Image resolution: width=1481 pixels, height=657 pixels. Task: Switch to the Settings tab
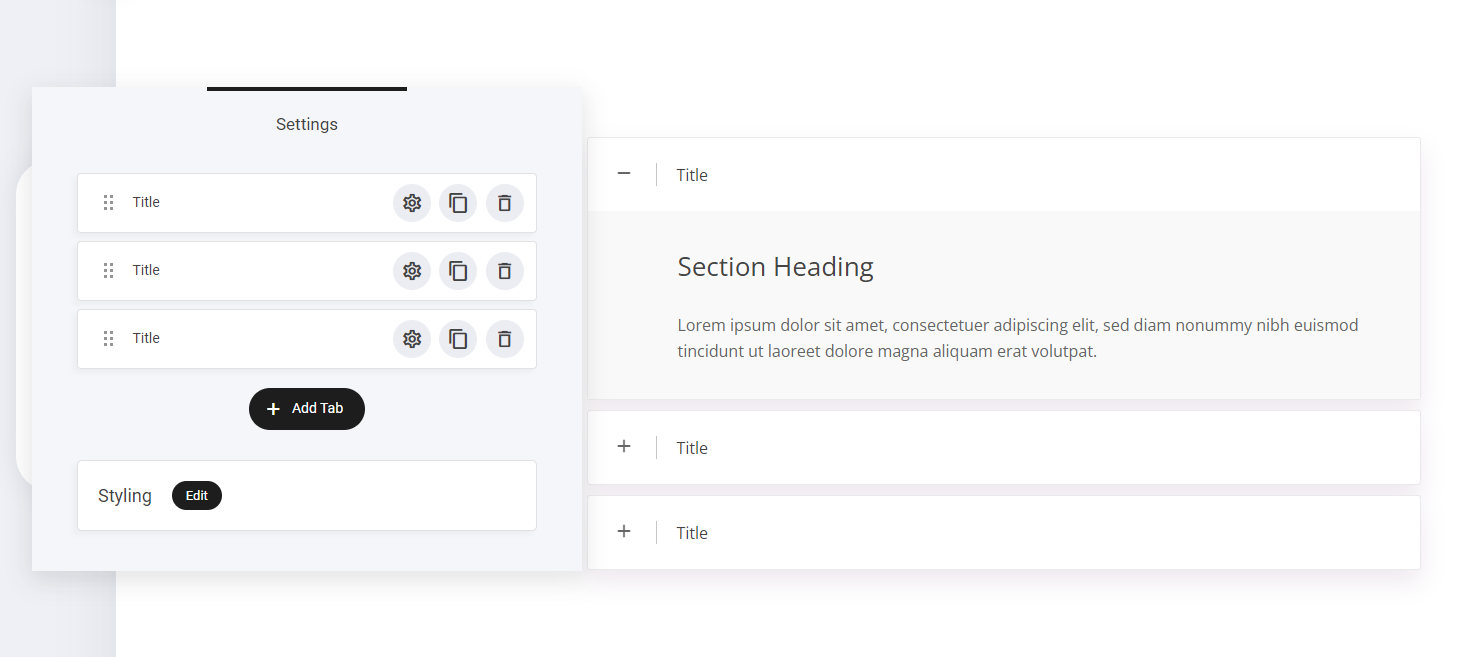(307, 124)
